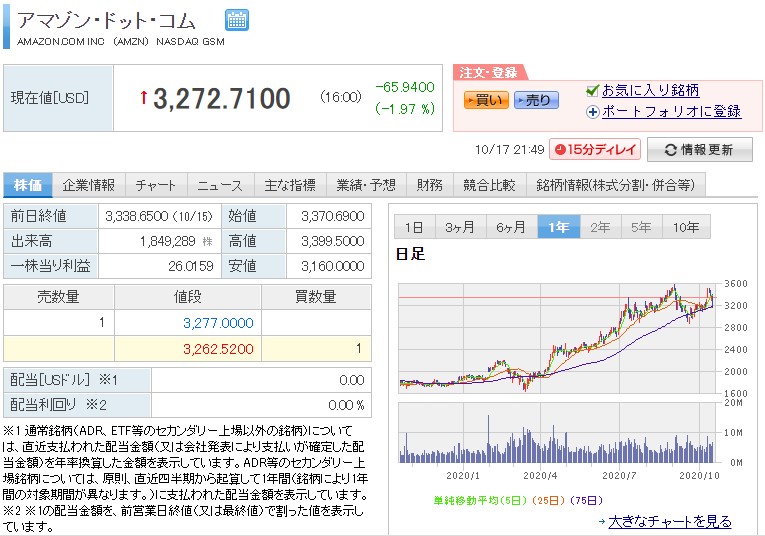Open the 大きなチャートを見る link
This screenshot has width=765, height=536.
(x=670, y=521)
